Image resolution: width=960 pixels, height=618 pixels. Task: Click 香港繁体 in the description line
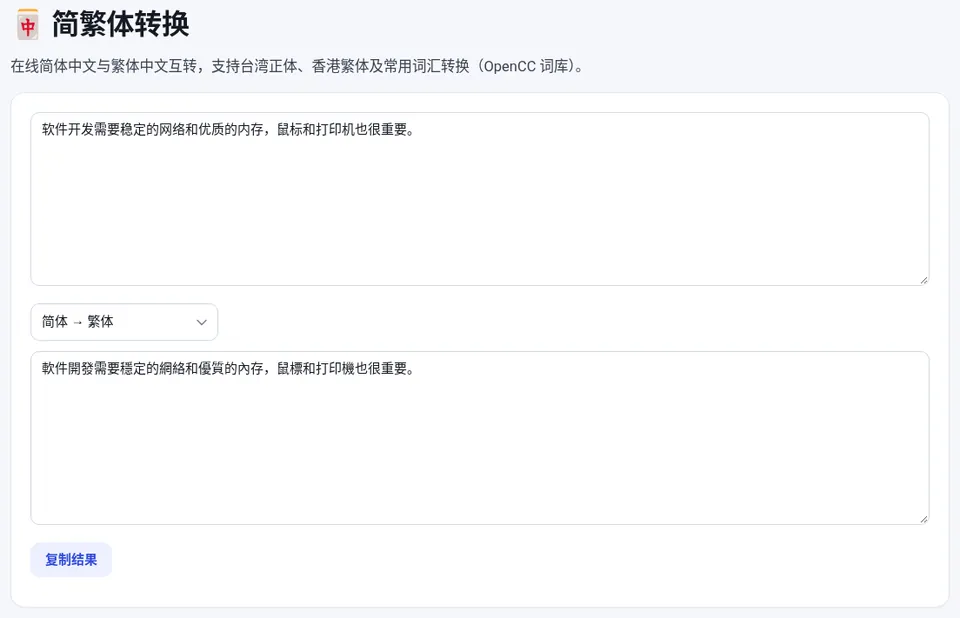(340, 66)
